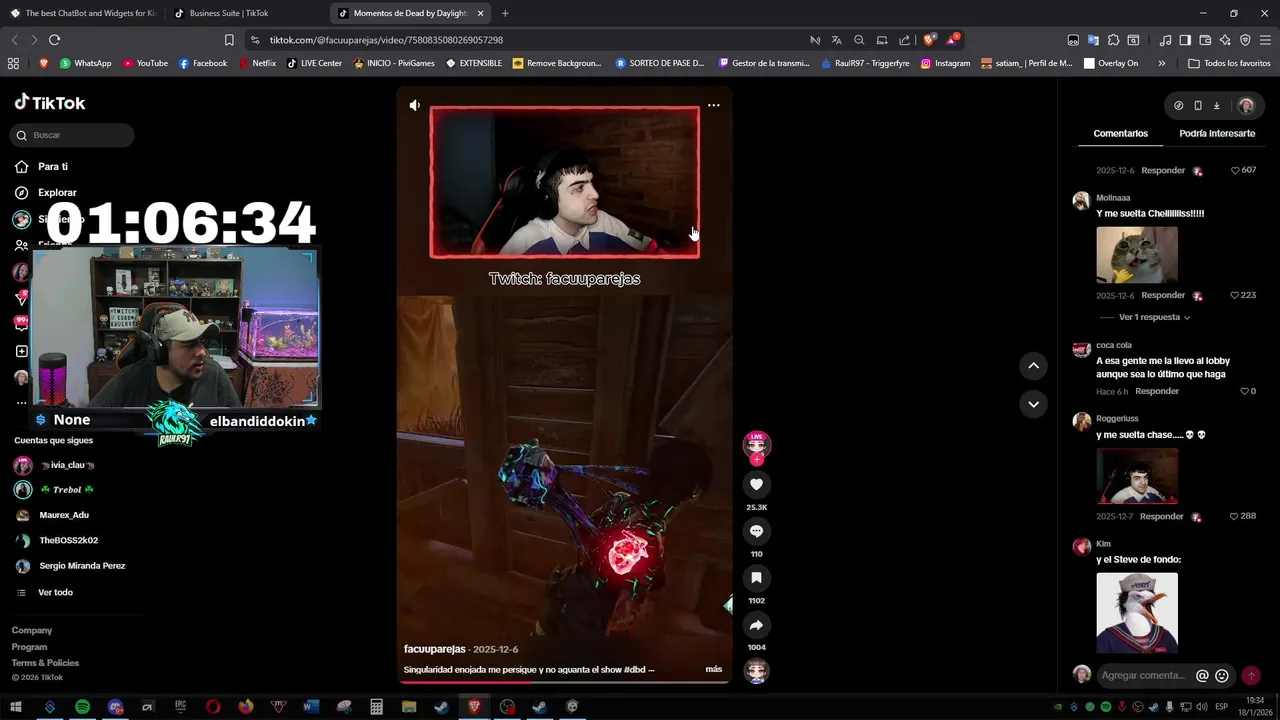1280x720 pixels.
Task: Reply to Roggerluss's comment with Responder
Action: pos(1163,516)
